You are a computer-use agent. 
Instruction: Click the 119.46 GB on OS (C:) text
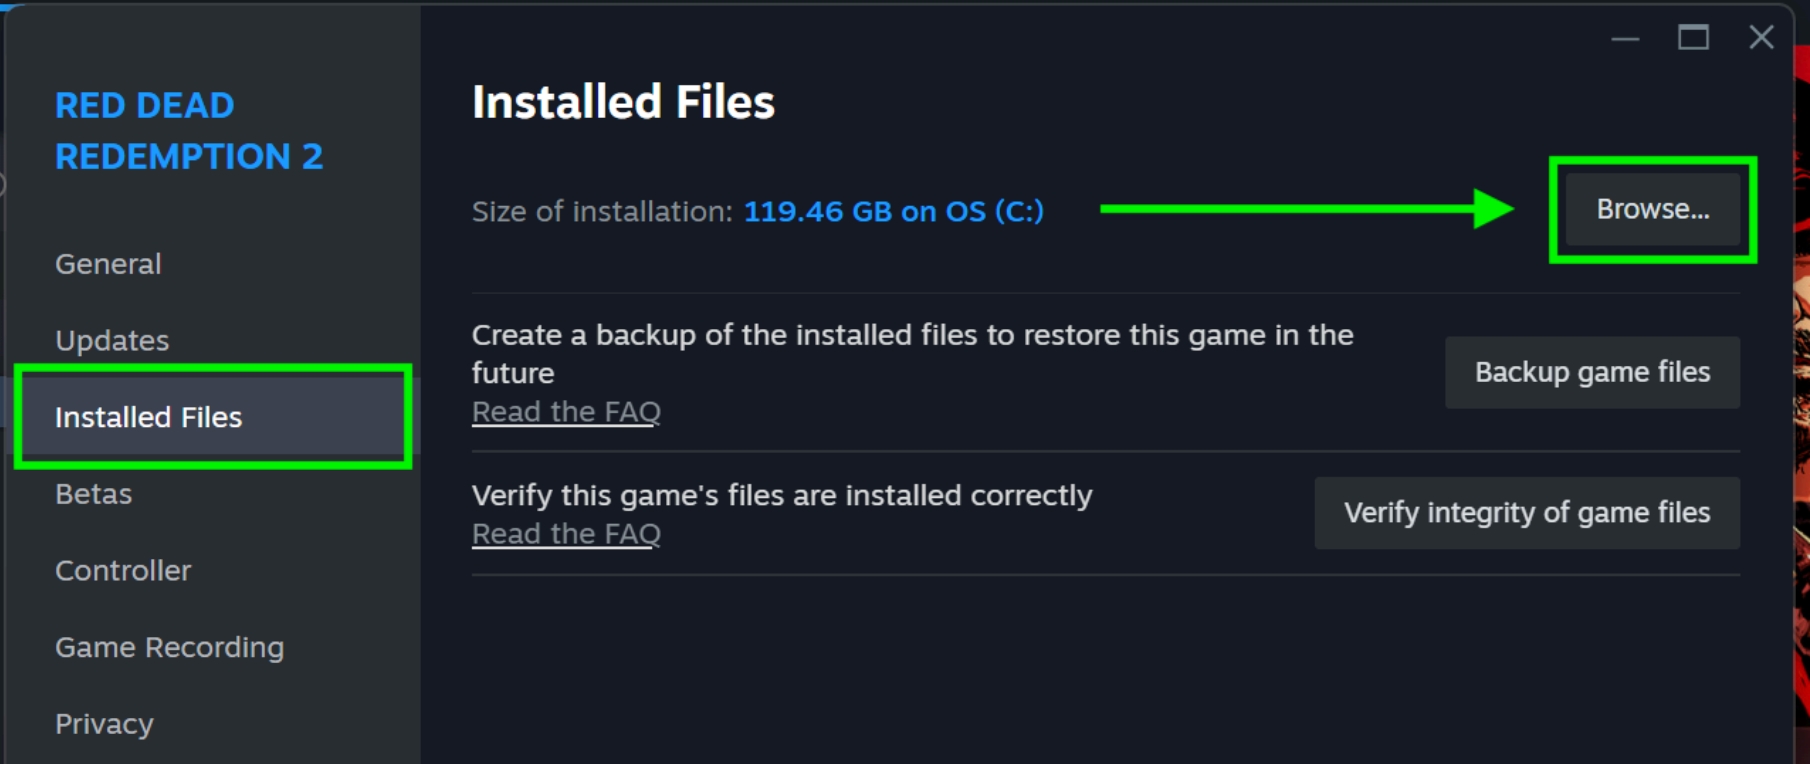(894, 211)
